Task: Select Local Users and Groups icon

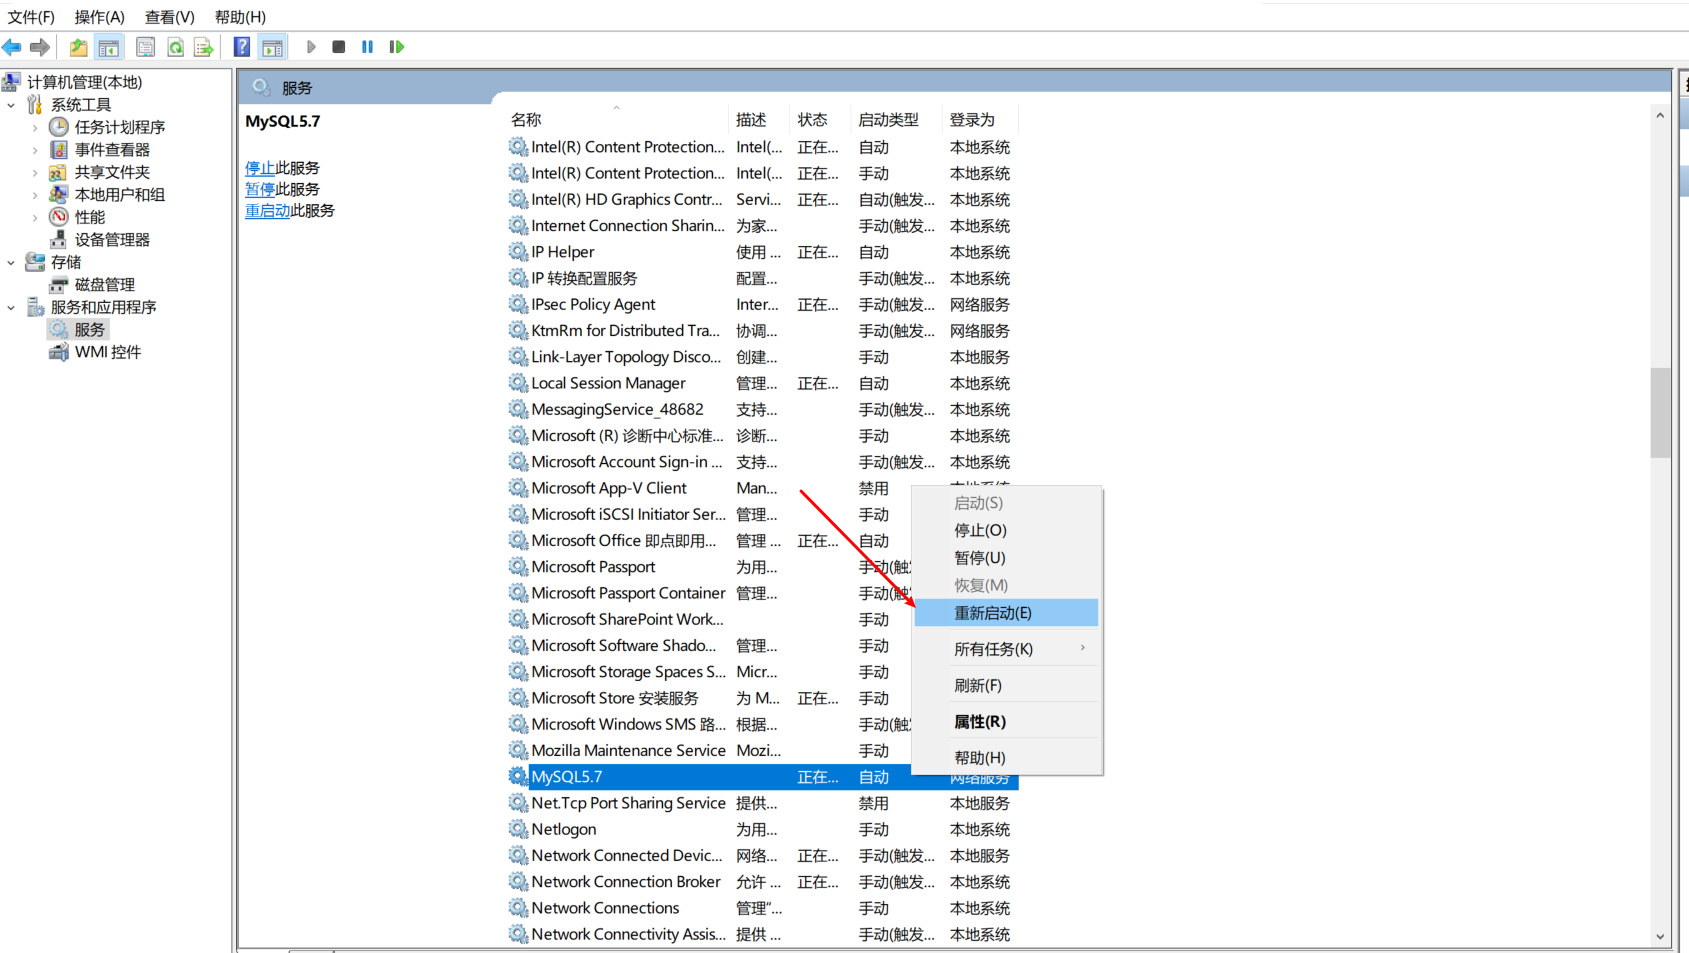Action: 59,194
